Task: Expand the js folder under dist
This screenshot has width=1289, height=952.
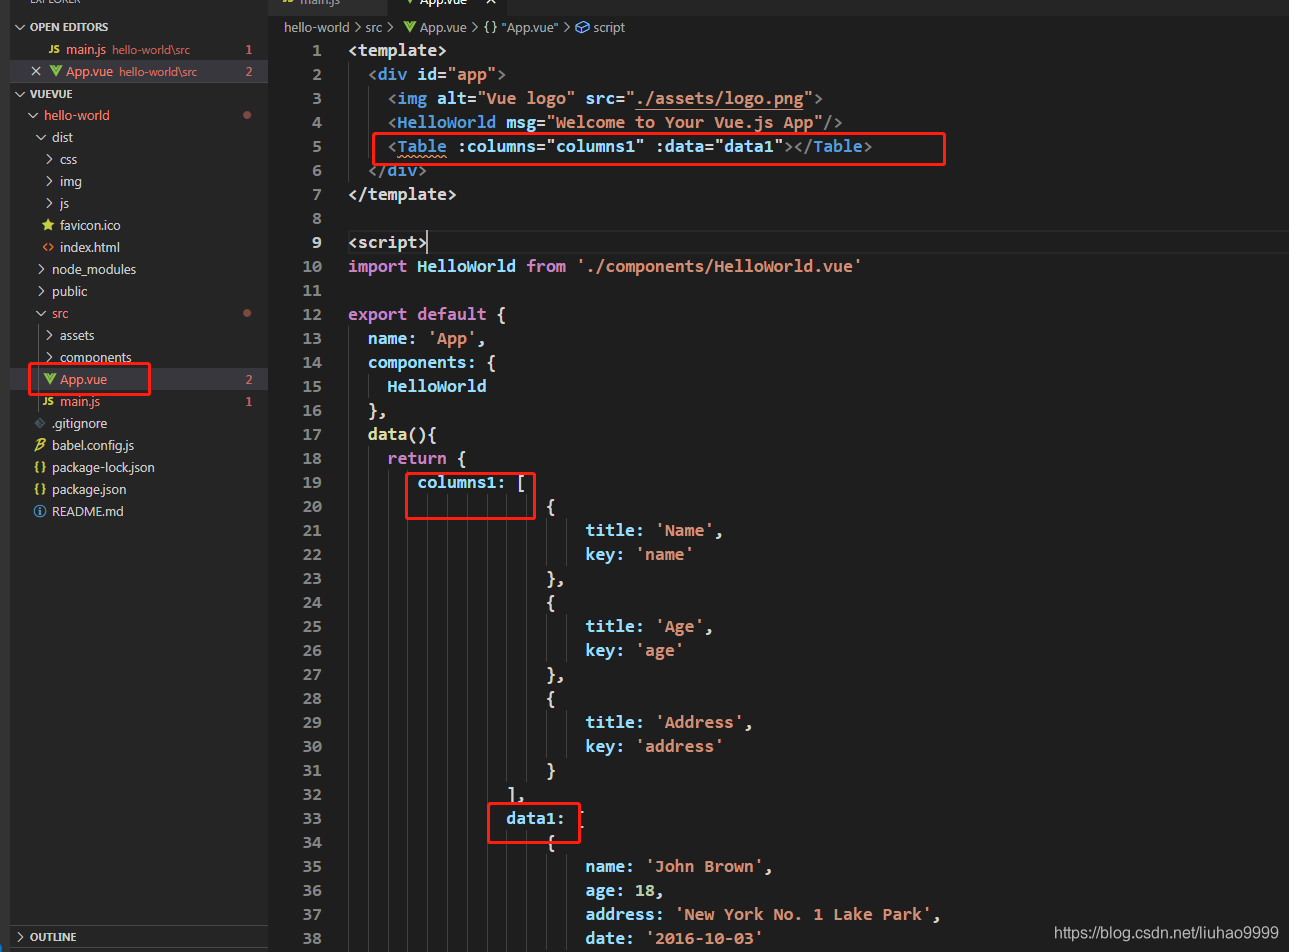Action: 50,203
